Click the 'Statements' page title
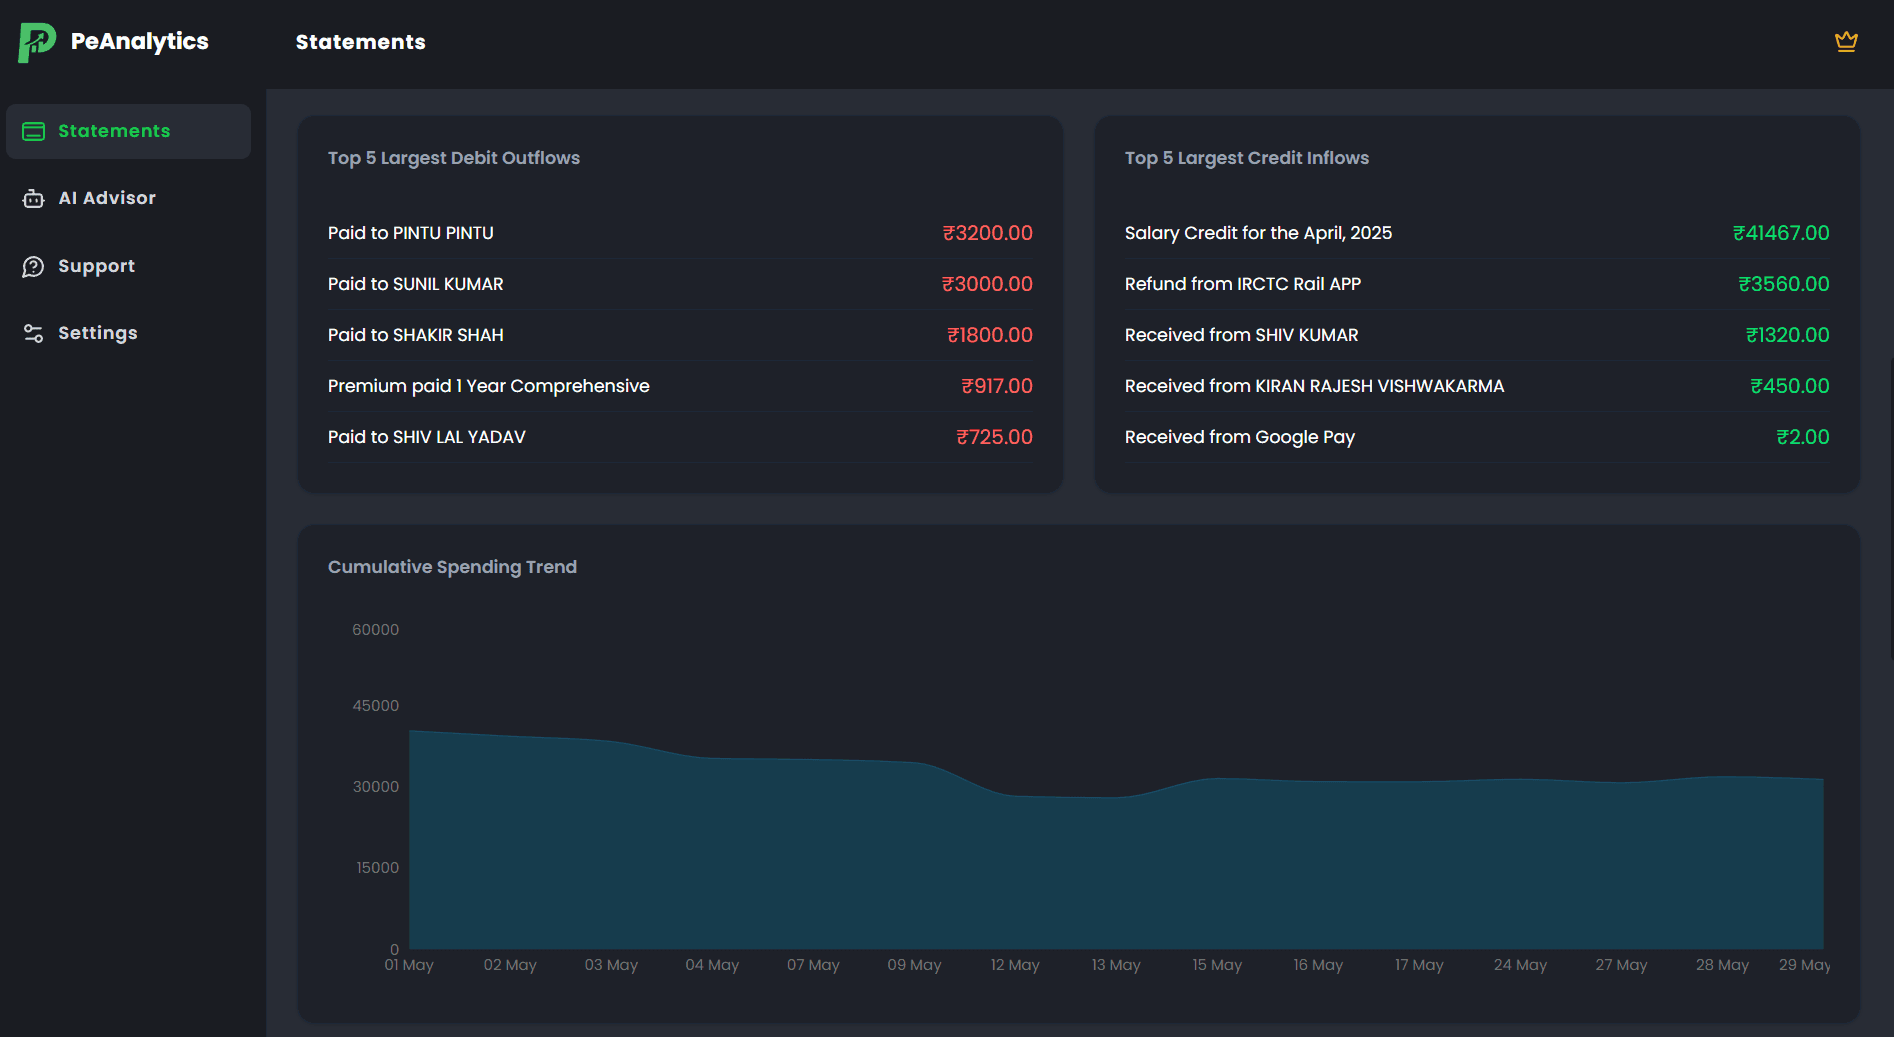 pyautogui.click(x=360, y=42)
